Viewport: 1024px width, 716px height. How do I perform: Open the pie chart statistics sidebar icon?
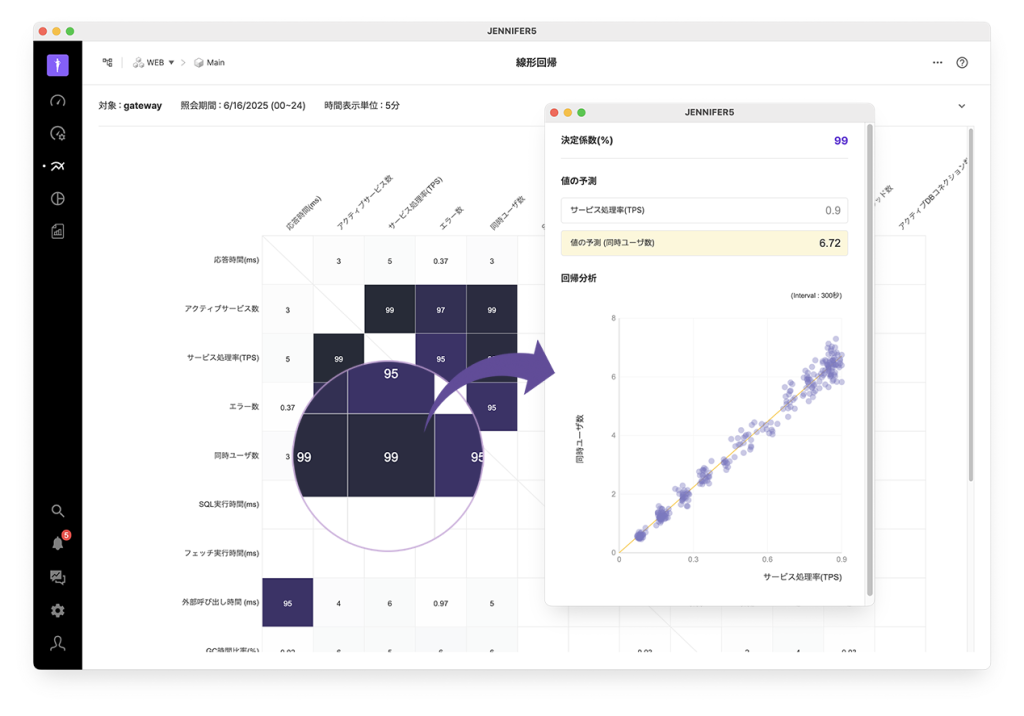click(57, 199)
